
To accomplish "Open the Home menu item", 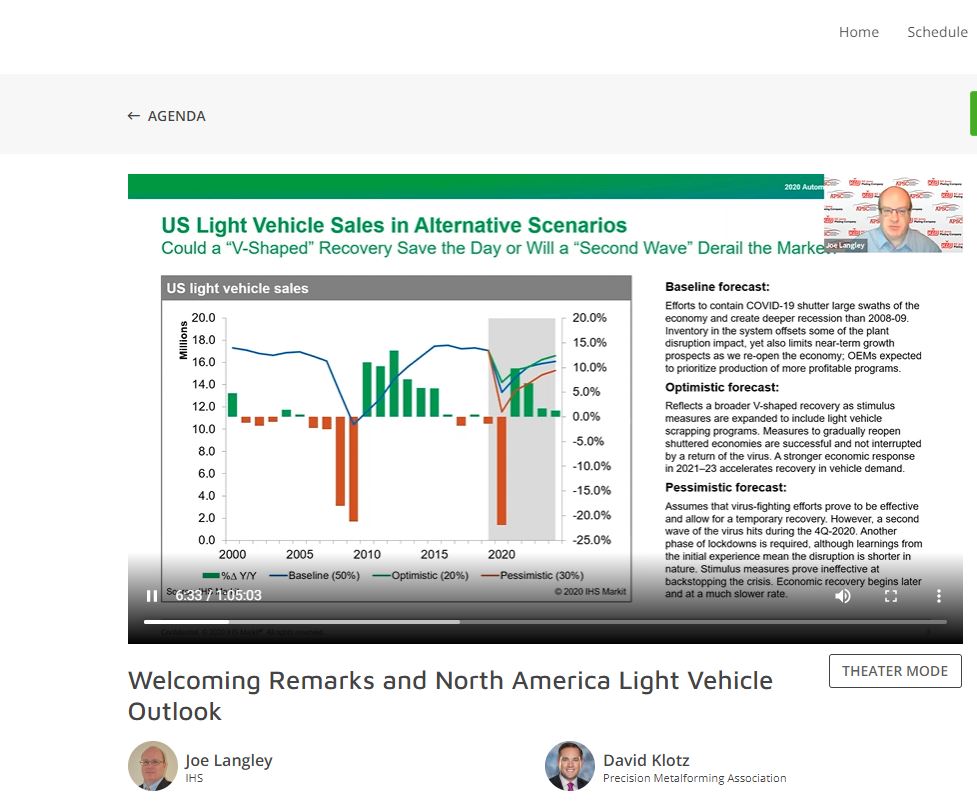I will point(859,32).
